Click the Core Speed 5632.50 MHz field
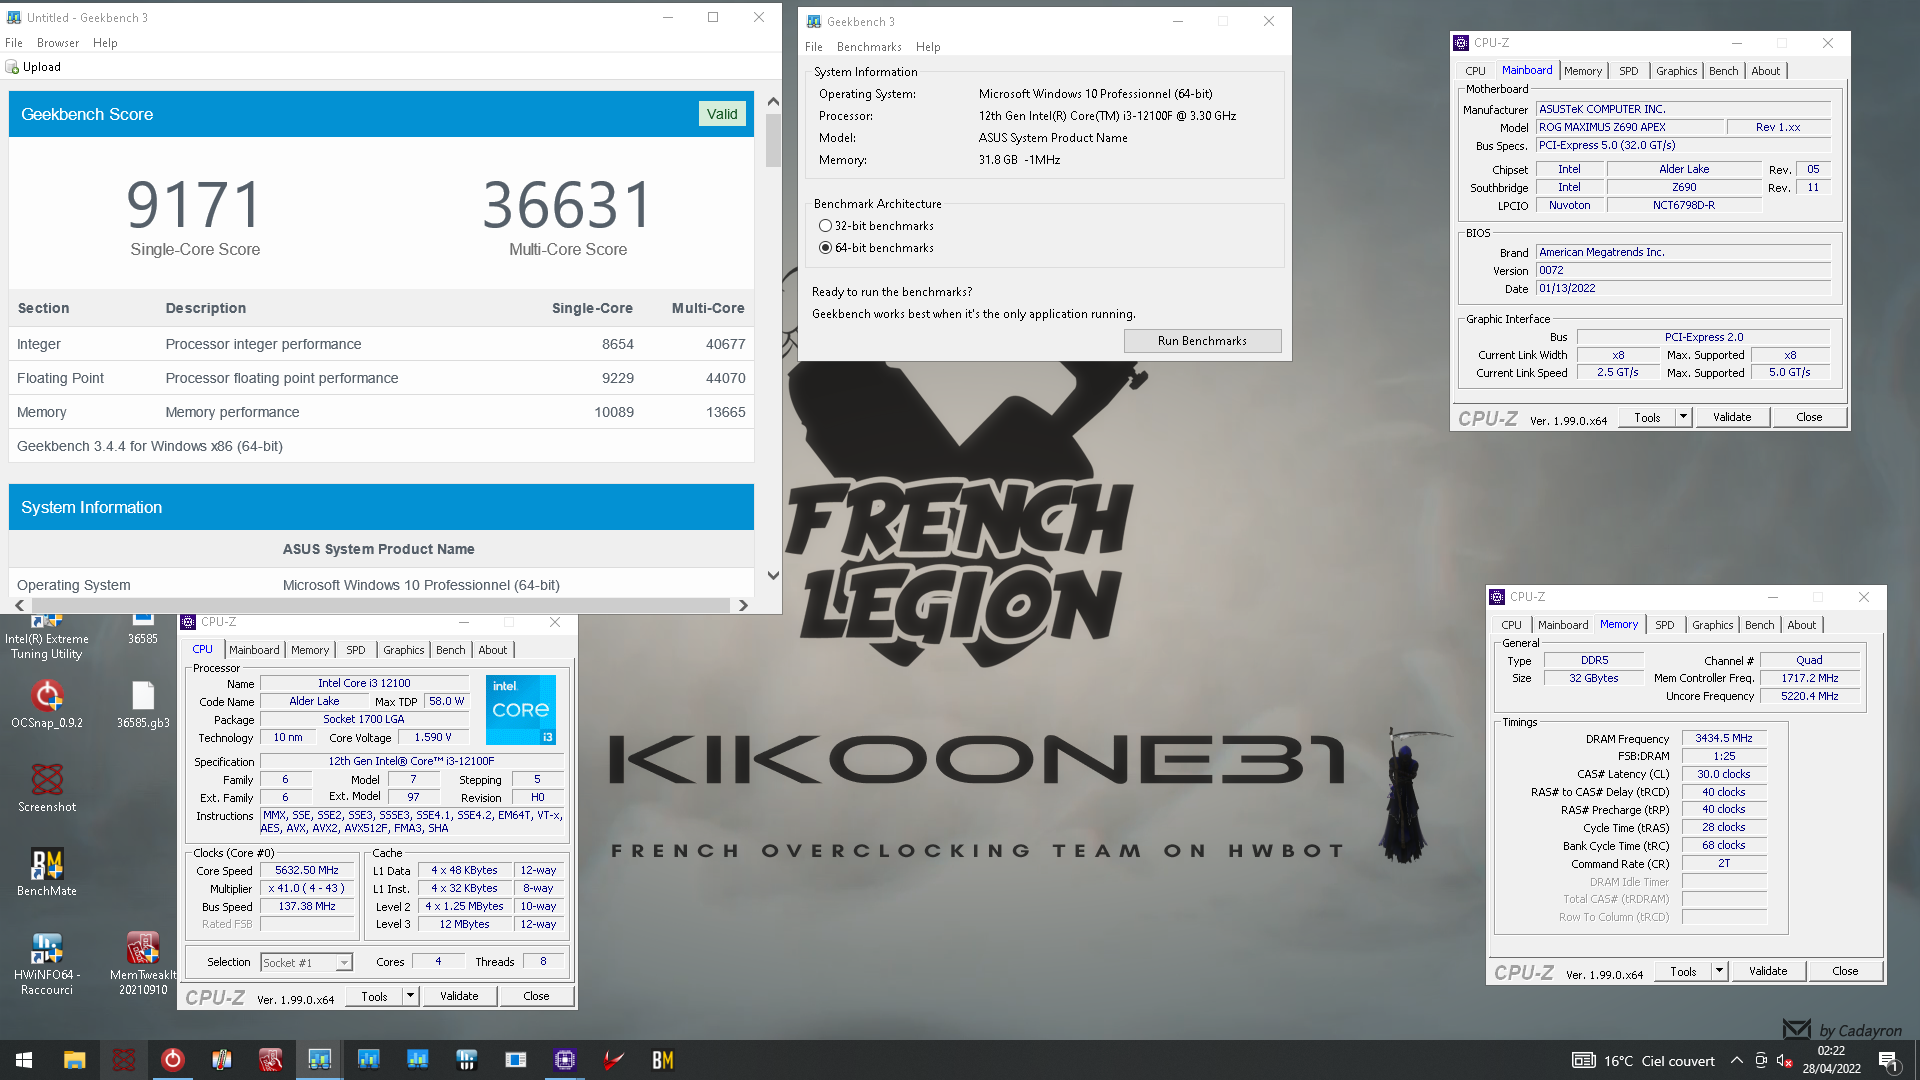1920x1080 pixels. coord(306,871)
